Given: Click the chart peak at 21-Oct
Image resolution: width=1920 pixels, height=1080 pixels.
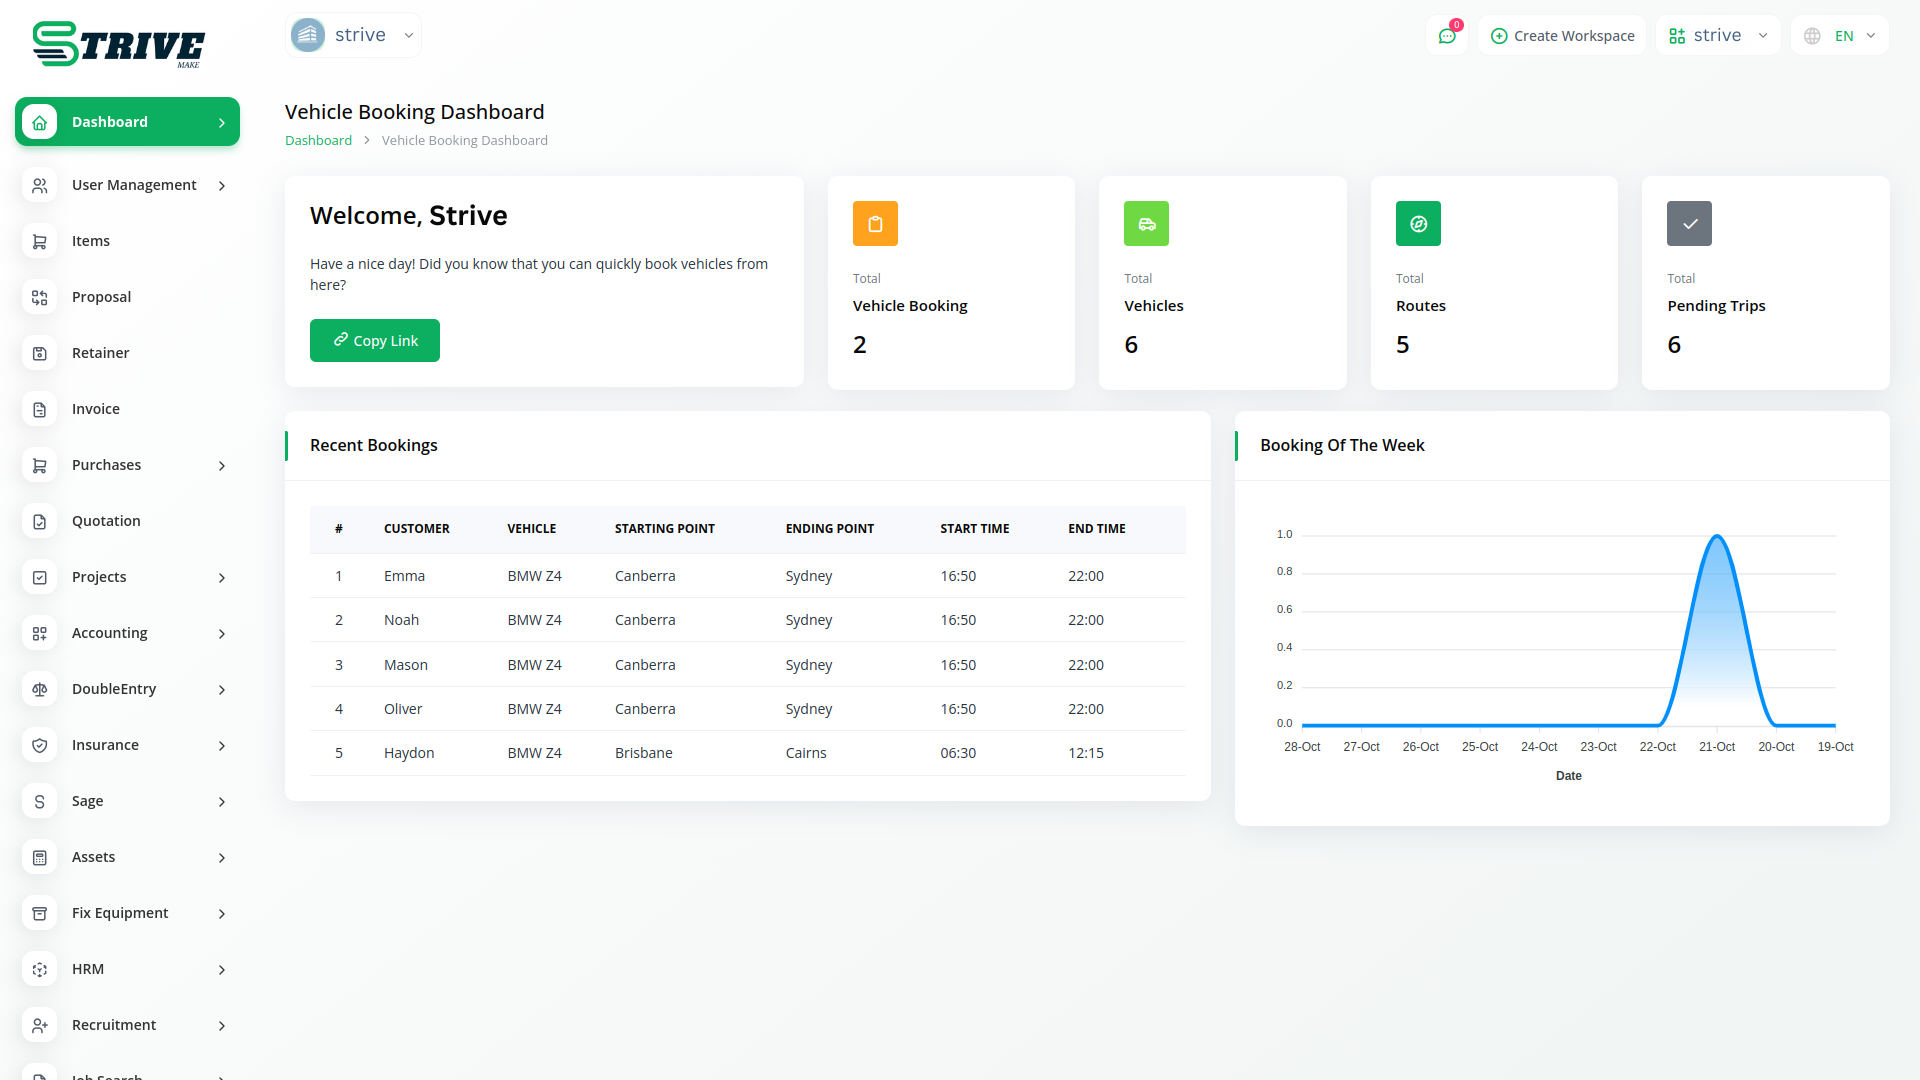Looking at the screenshot, I should 1717,537.
